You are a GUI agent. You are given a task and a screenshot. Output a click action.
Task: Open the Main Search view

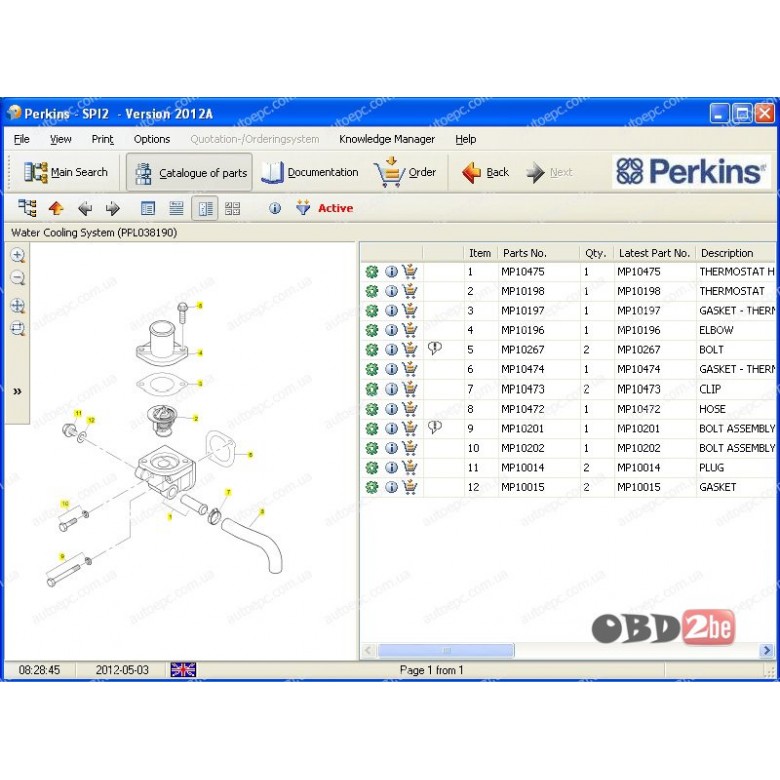coord(66,172)
